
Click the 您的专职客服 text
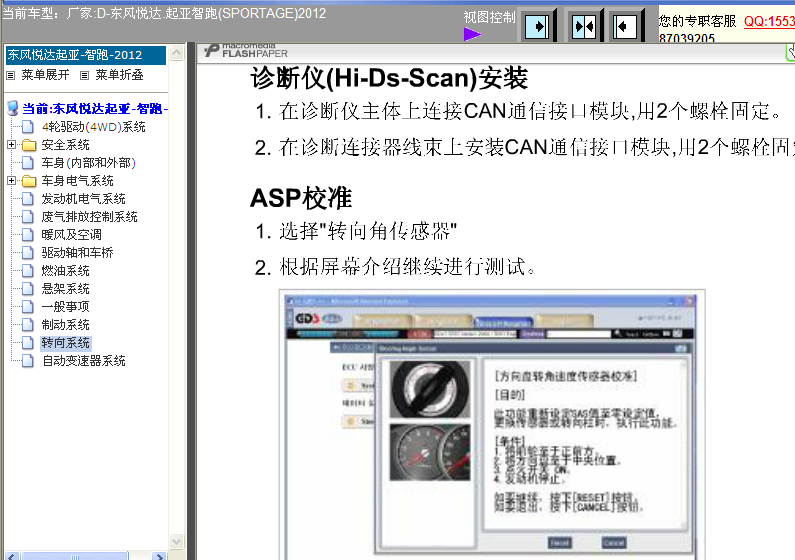click(x=697, y=21)
